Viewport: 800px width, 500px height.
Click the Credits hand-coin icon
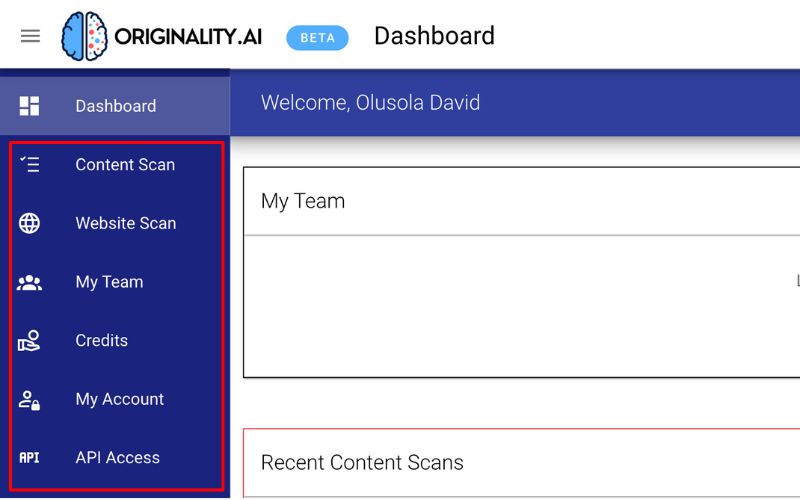click(x=30, y=341)
